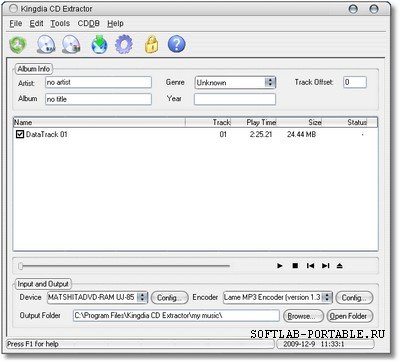Open the Tools menu

60,23
